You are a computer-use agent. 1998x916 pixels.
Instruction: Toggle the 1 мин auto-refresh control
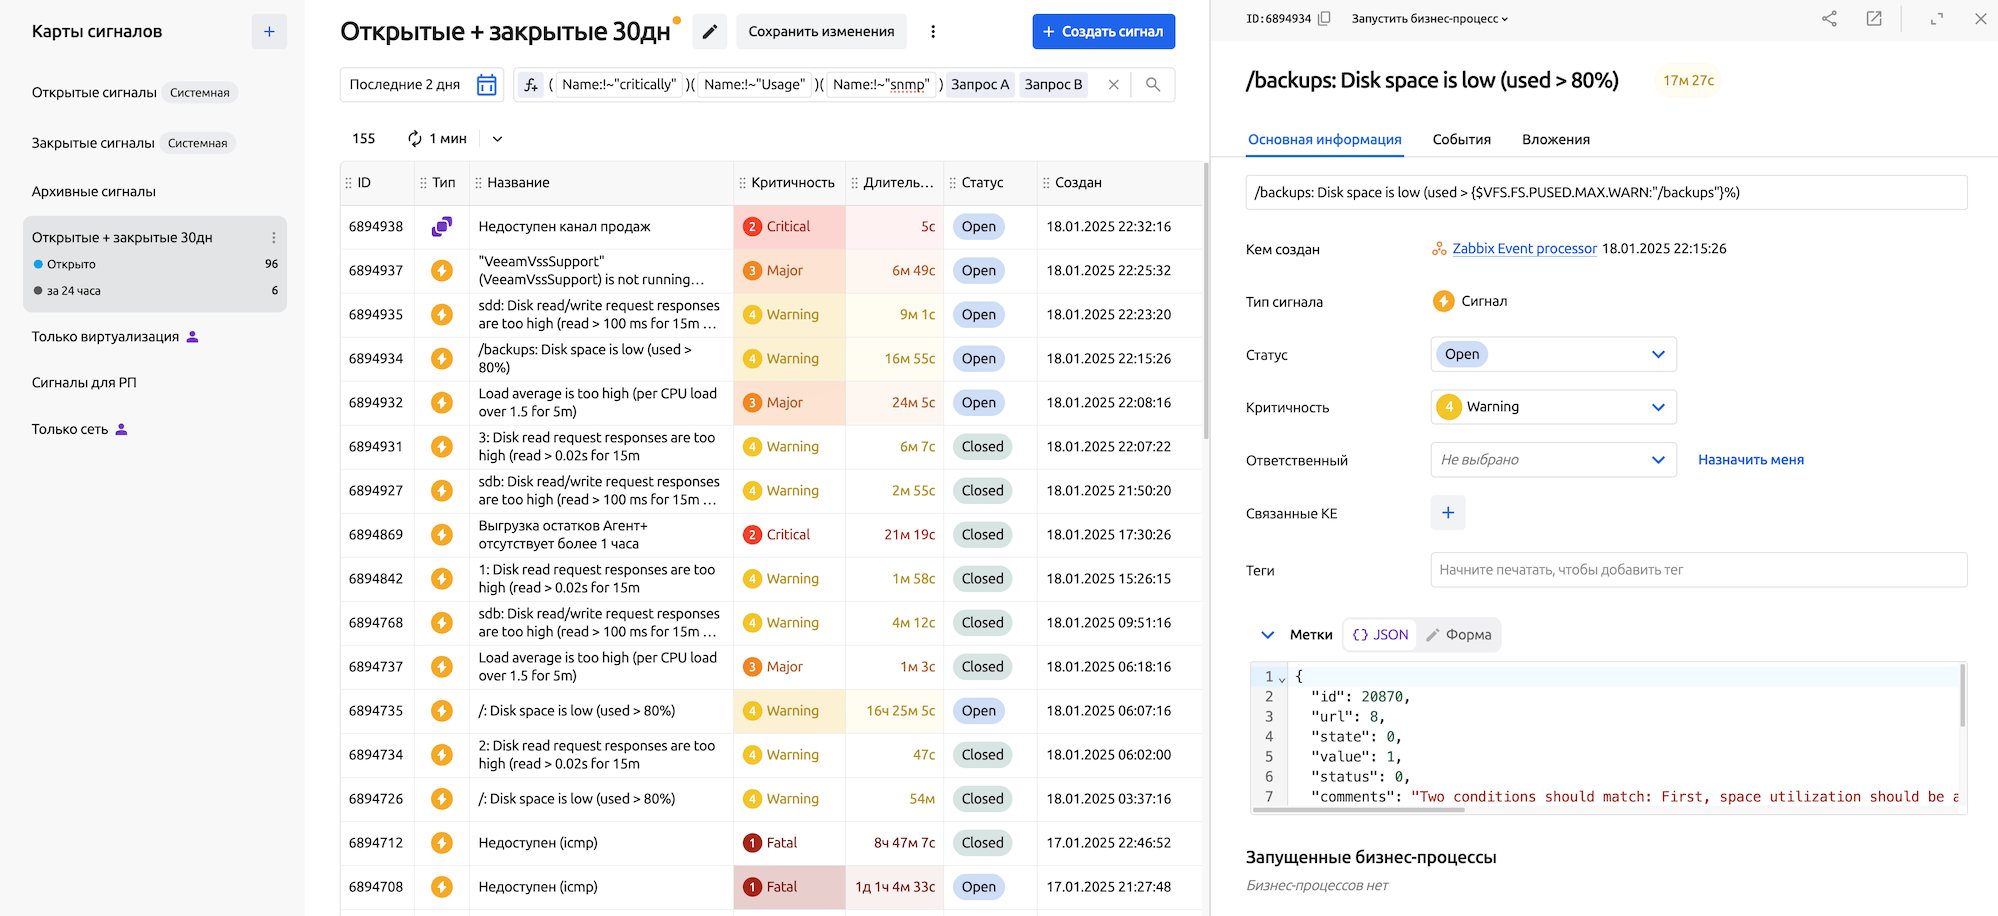[x=438, y=139]
